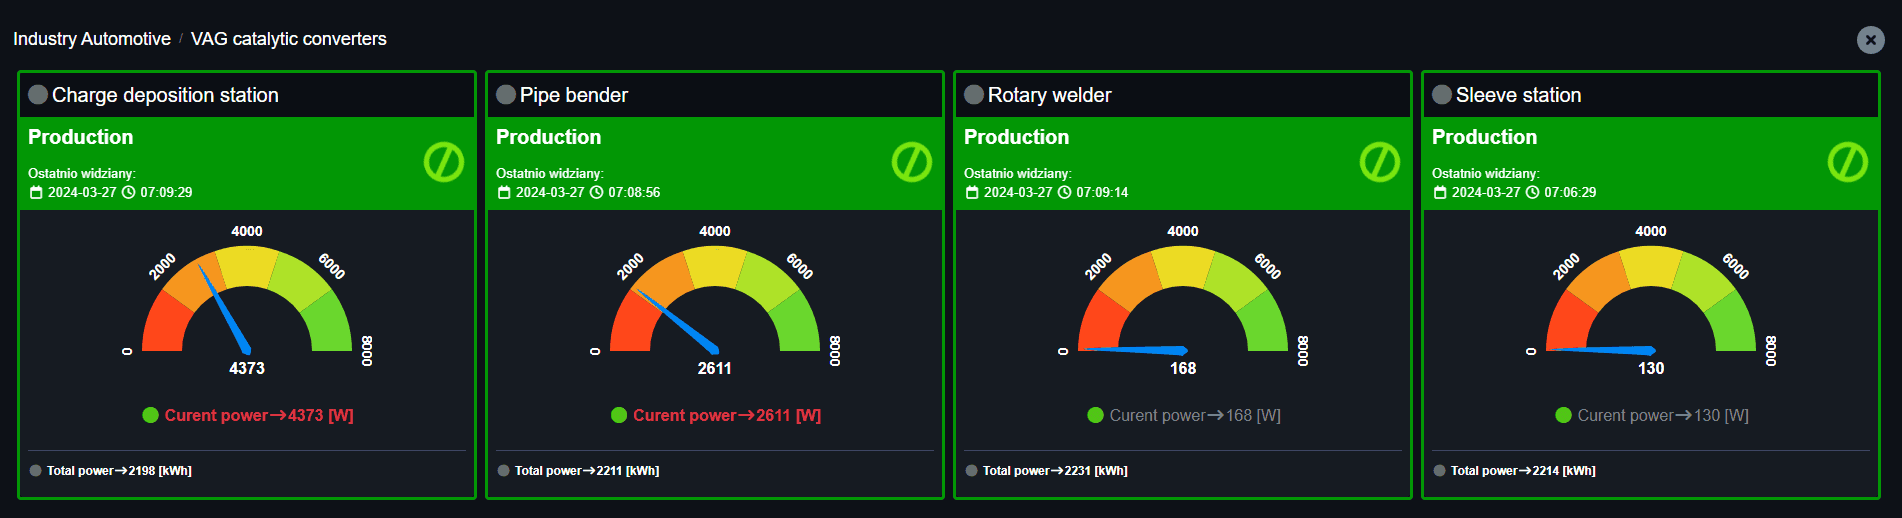Select the Rotary welder title
Image resolution: width=1902 pixels, height=518 pixels.
pos(1050,95)
